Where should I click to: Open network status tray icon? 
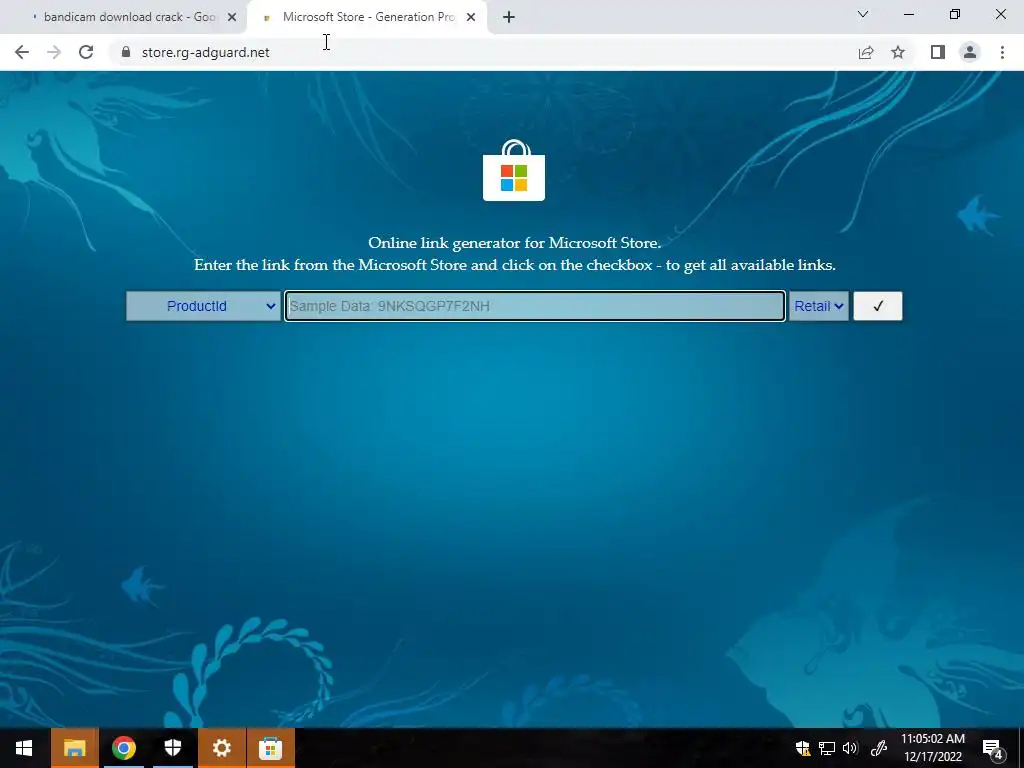(827, 748)
